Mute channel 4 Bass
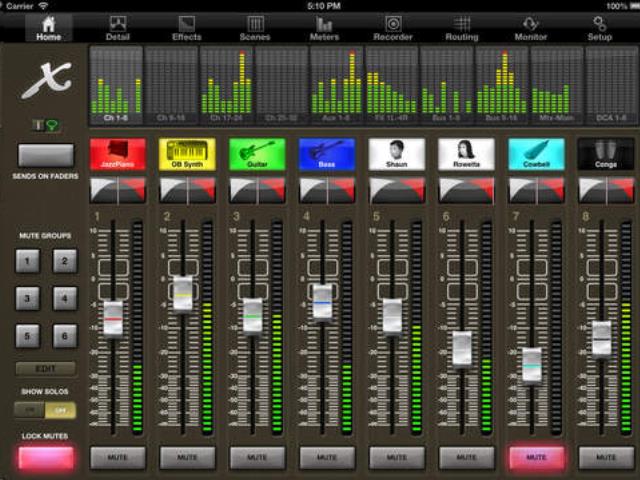The image size is (640, 480). click(327, 458)
